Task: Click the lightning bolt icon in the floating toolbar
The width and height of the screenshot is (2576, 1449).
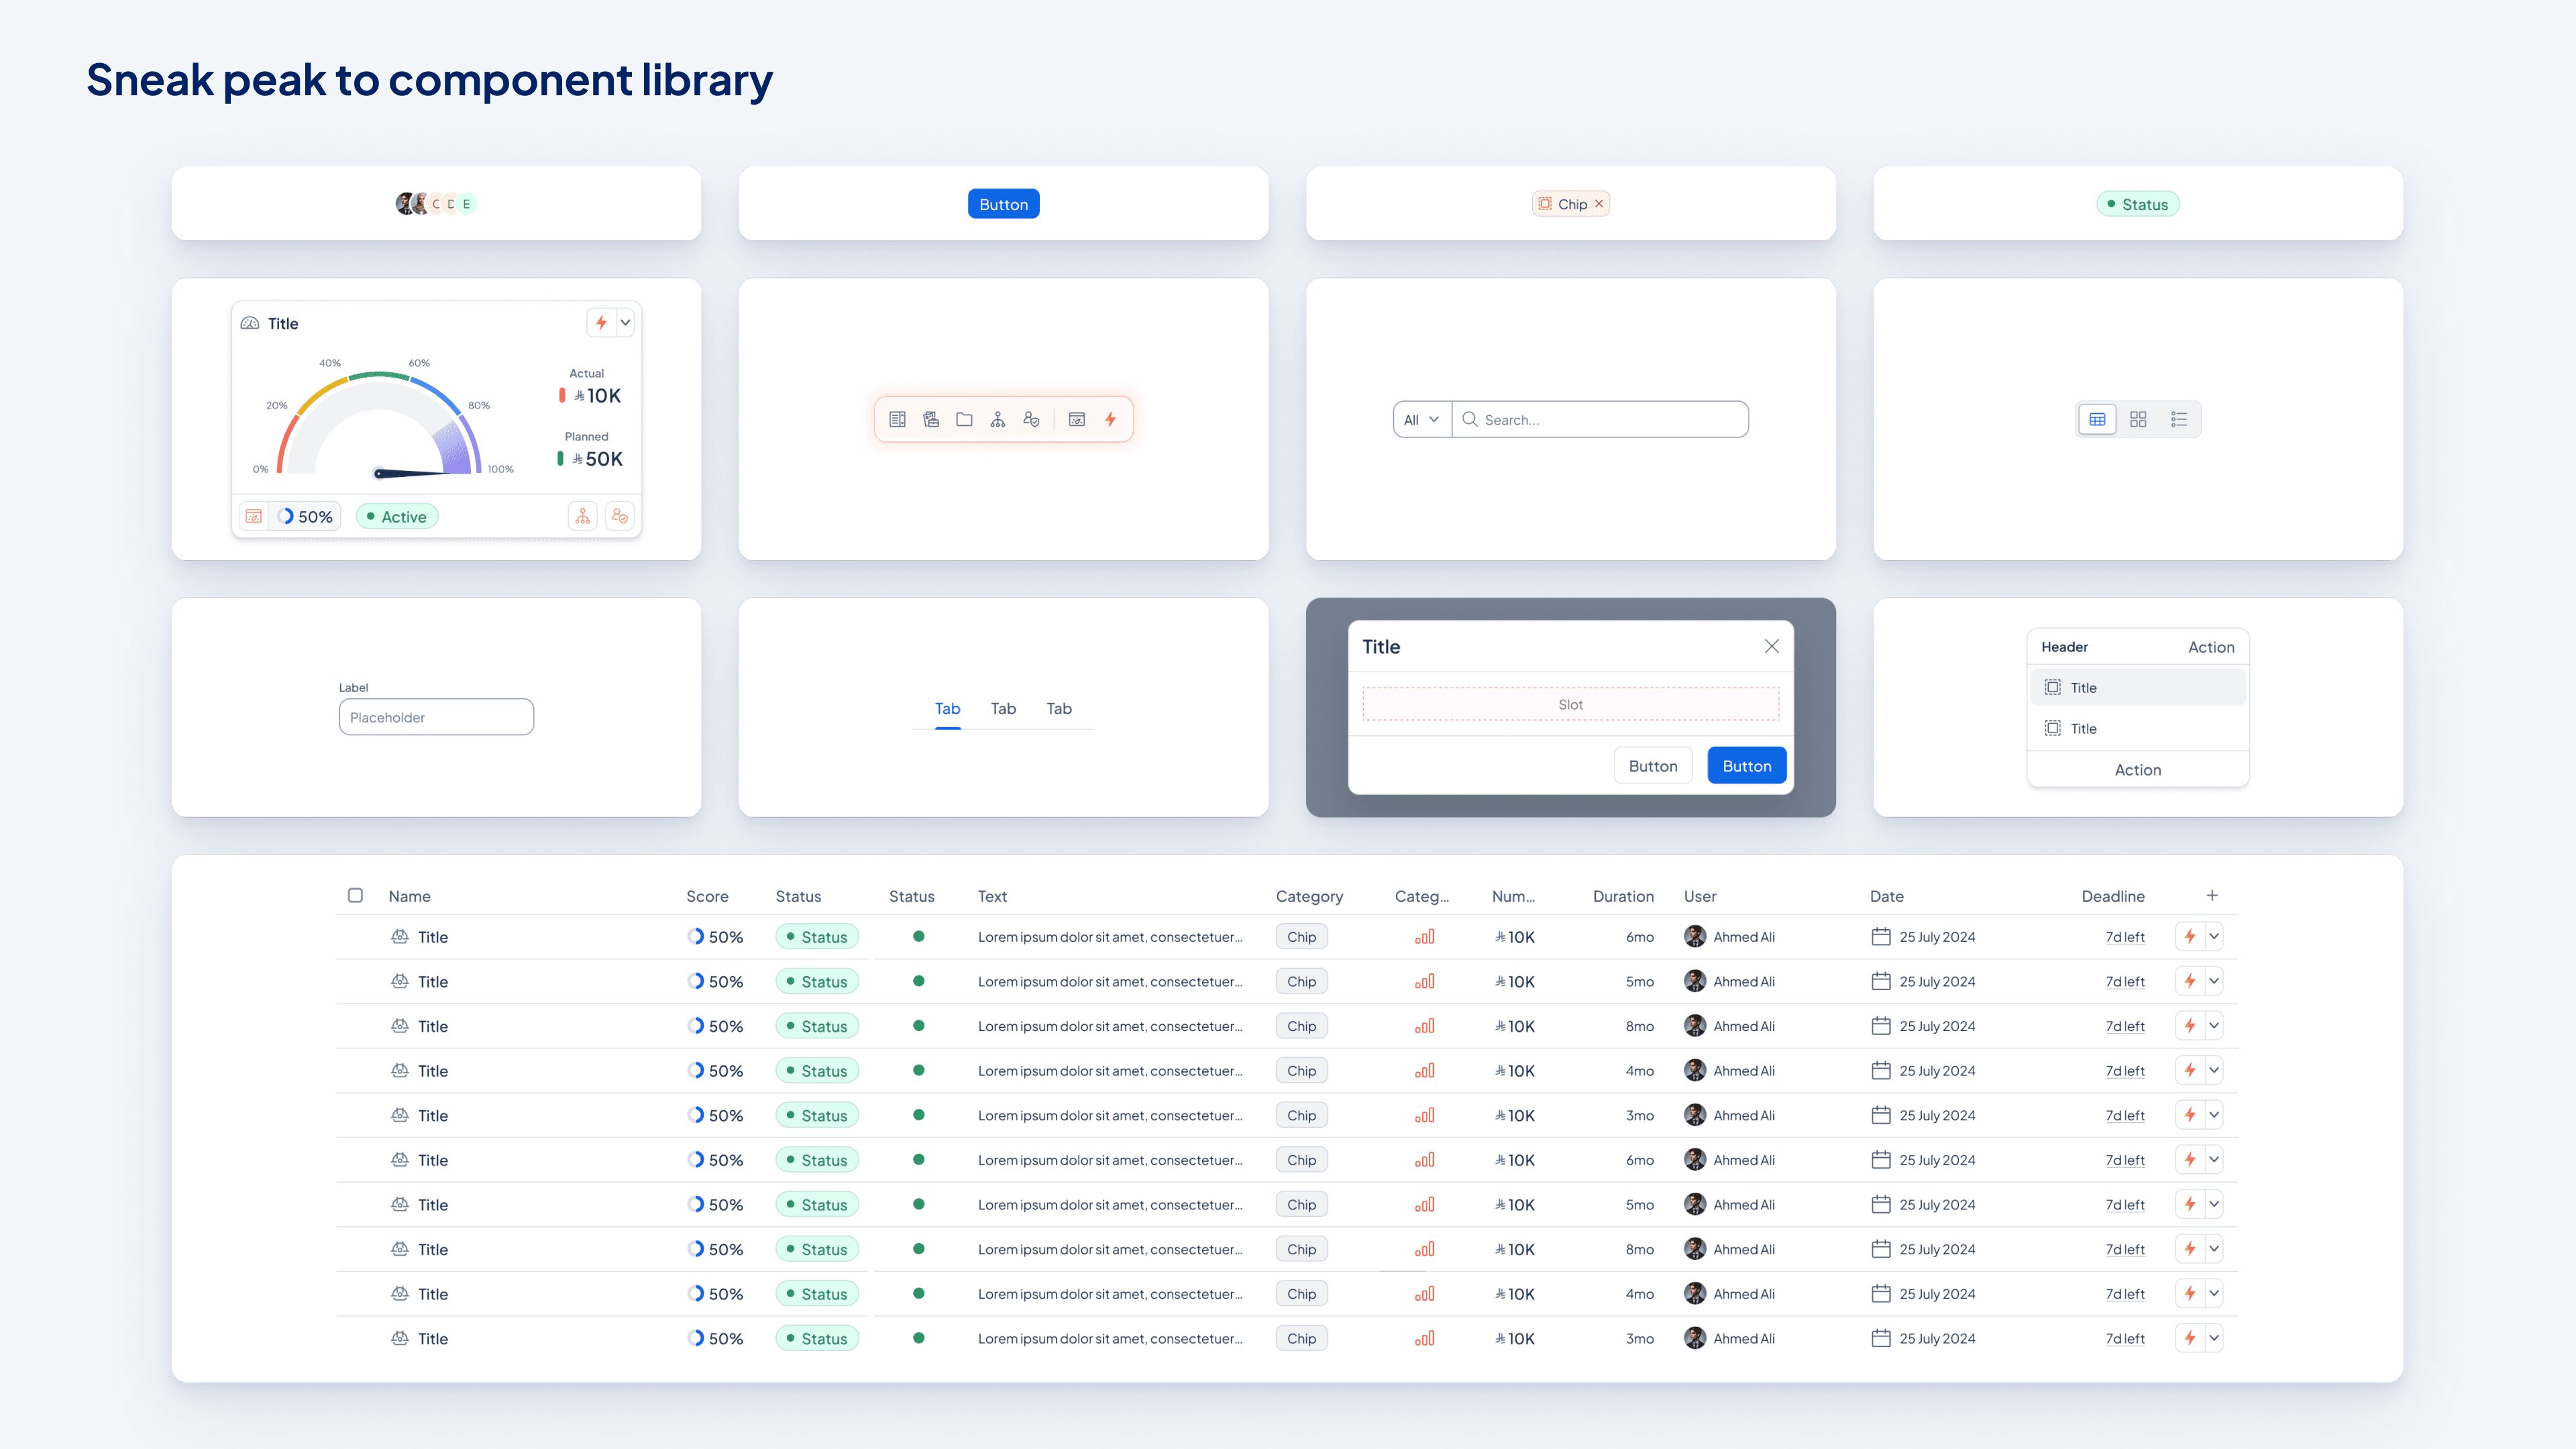Action: 1110,420
